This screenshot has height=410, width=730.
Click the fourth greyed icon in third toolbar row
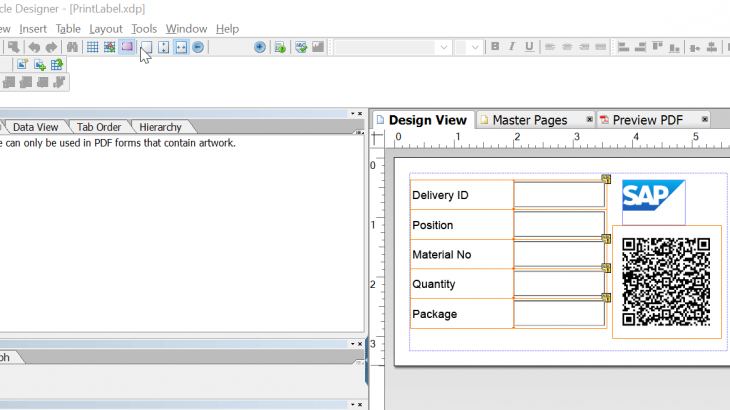[x=59, y=82]
